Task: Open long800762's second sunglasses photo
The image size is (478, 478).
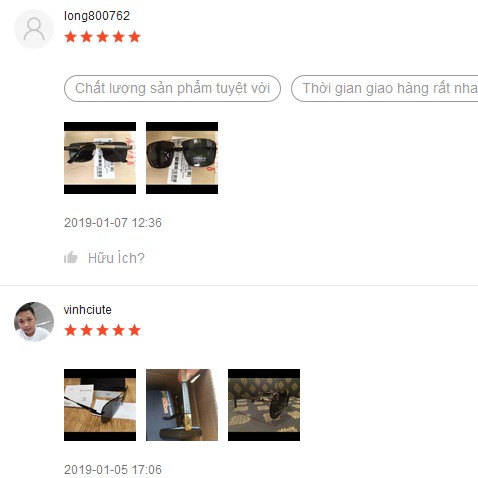Action: pyautogui.click(x=182, y=158)
